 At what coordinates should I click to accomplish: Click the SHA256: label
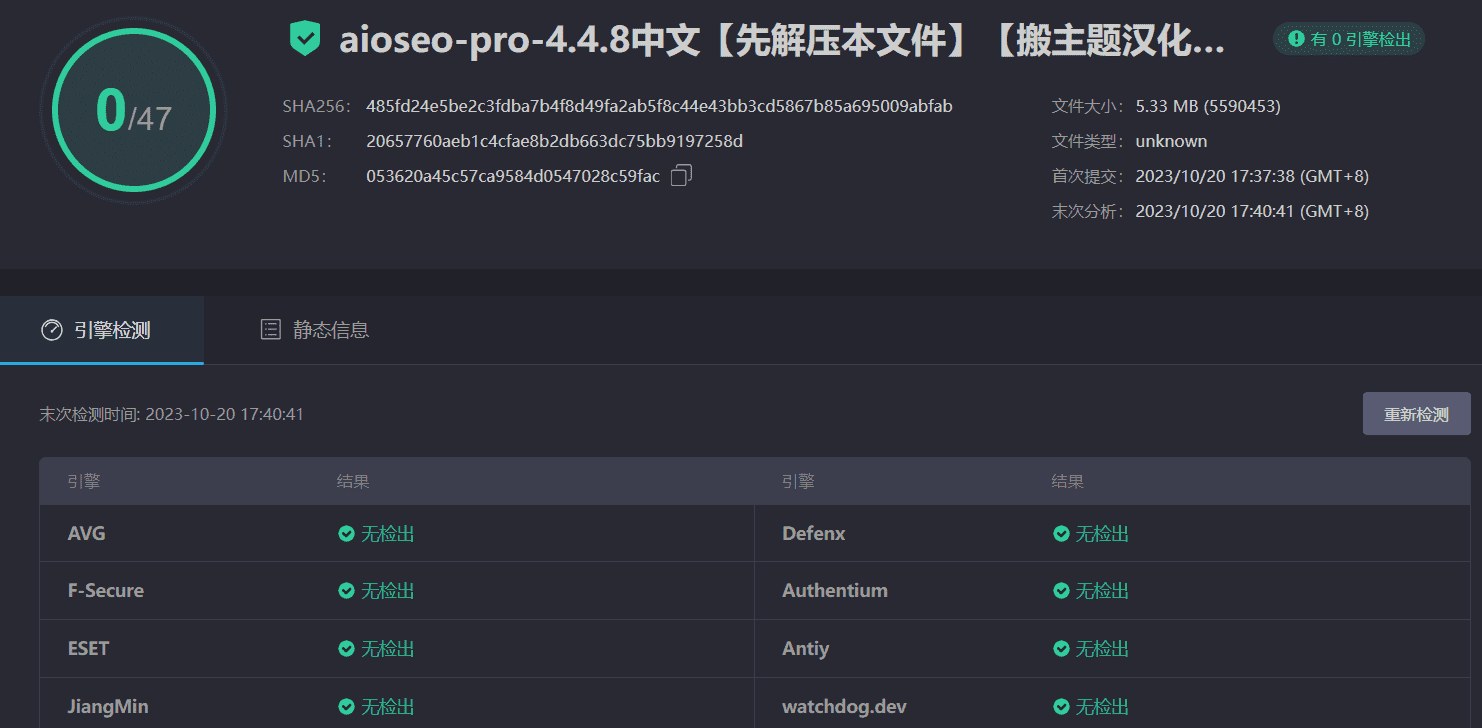pos(314,106)
